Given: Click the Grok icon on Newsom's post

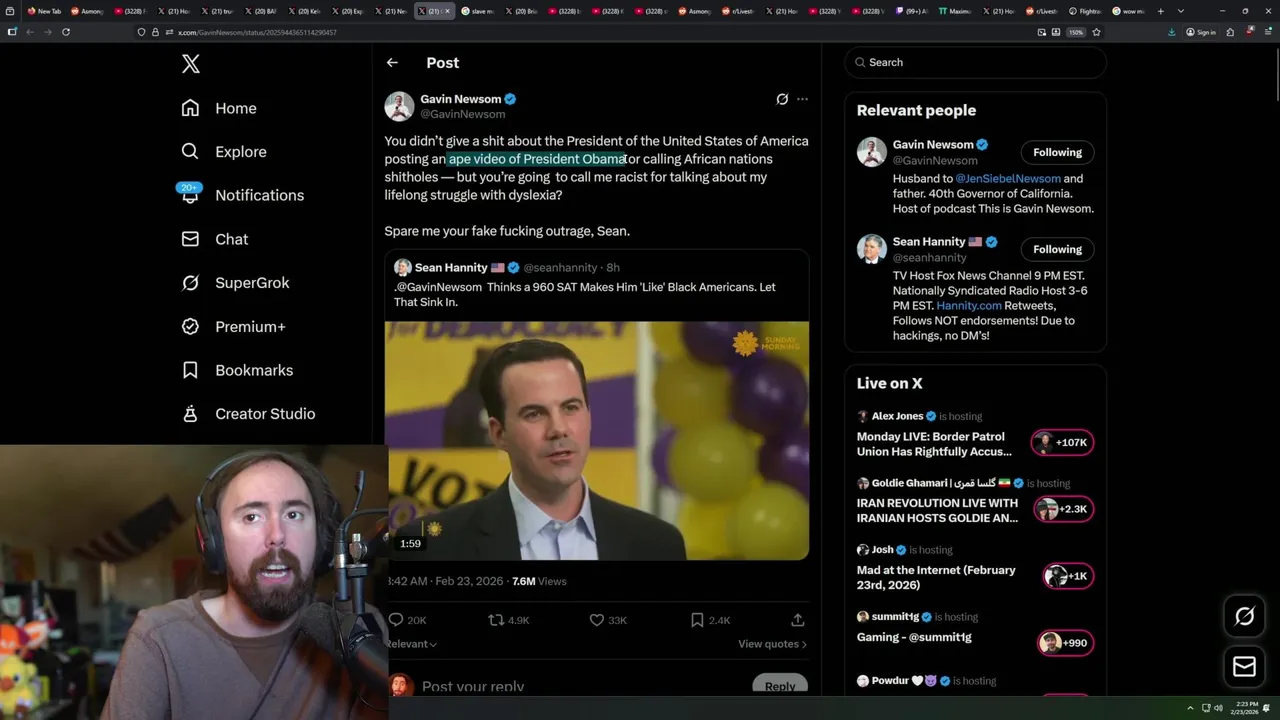Looking at the screenshot, I should point(782,99).
